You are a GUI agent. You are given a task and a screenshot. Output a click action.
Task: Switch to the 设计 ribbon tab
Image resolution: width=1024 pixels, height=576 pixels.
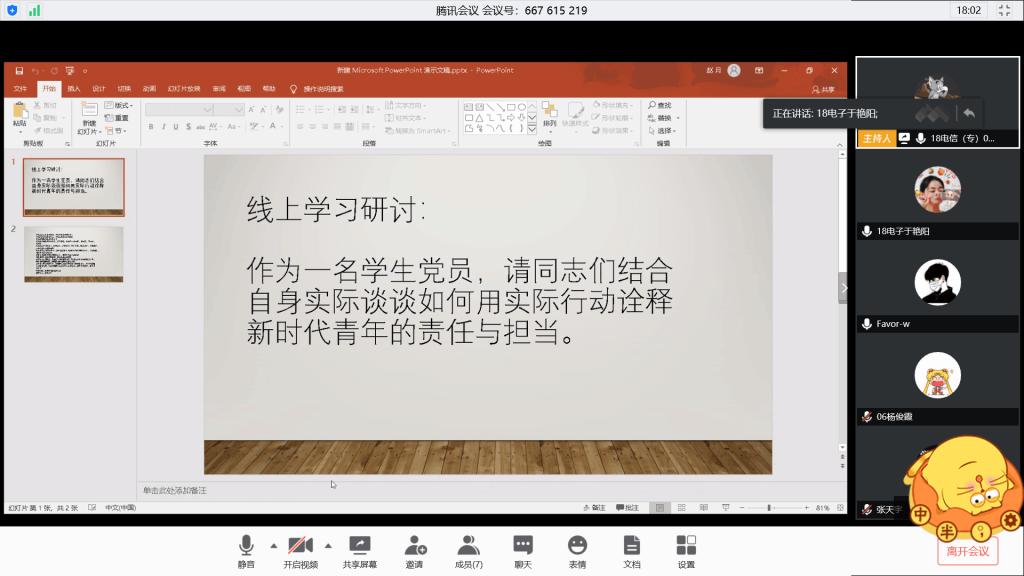pos(99,88)
